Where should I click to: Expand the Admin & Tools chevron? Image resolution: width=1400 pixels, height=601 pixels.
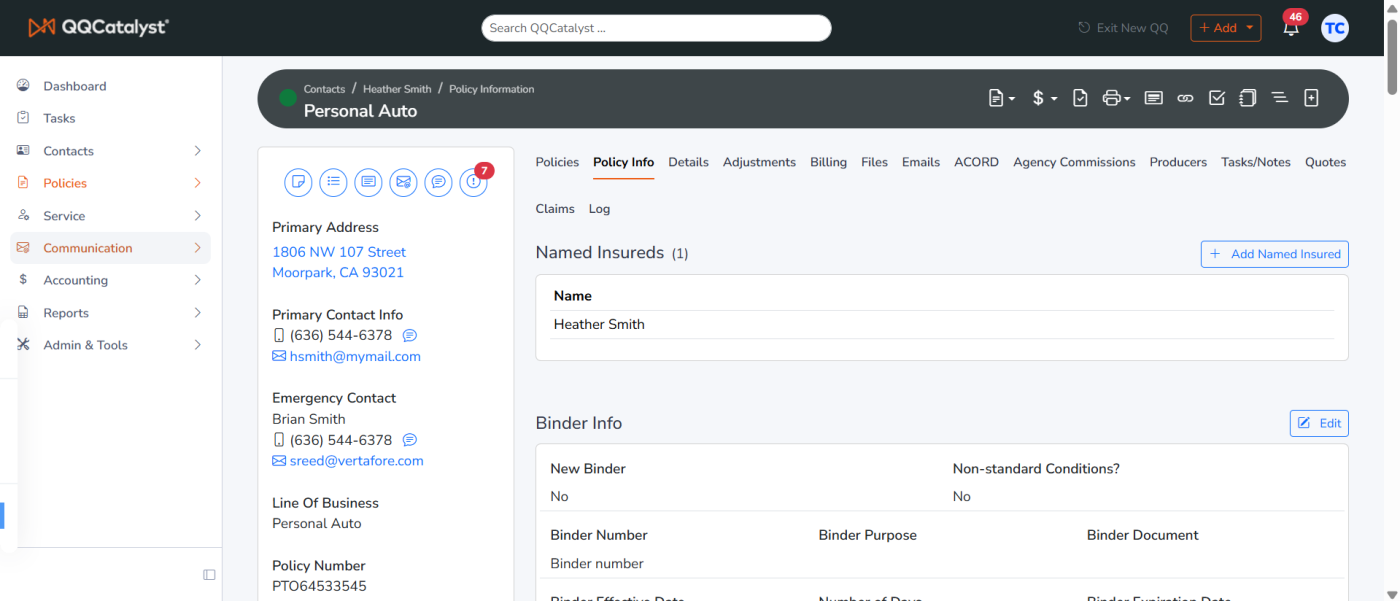pos(197,345)
